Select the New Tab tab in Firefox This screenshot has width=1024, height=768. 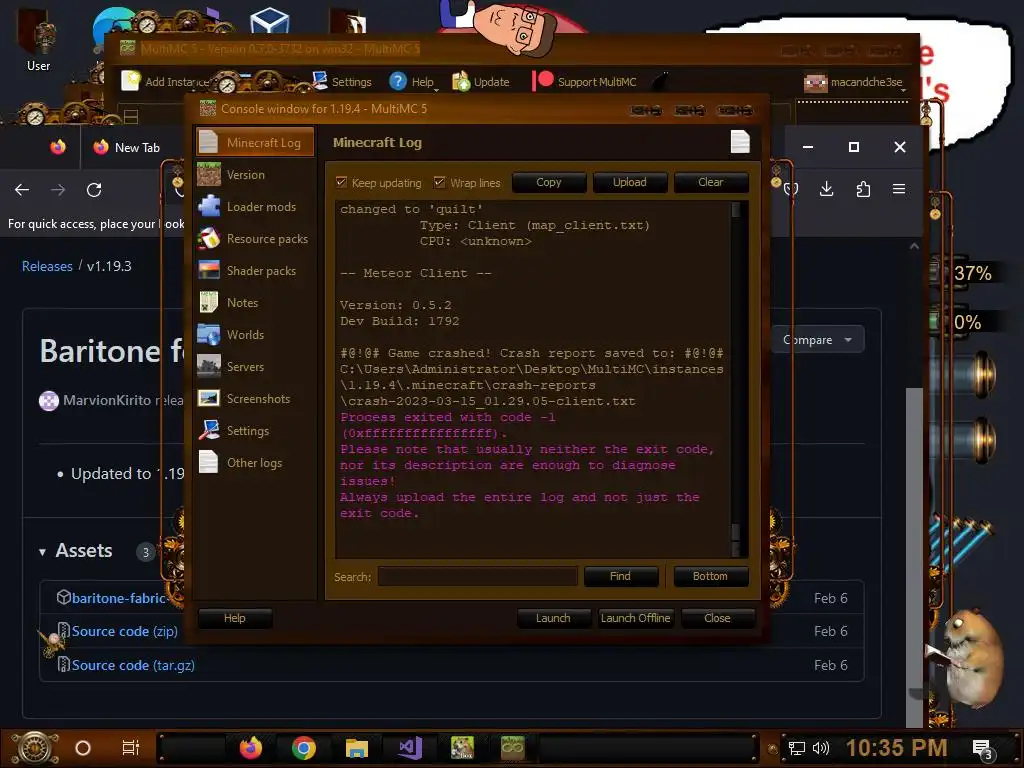[x=127, y=148]
